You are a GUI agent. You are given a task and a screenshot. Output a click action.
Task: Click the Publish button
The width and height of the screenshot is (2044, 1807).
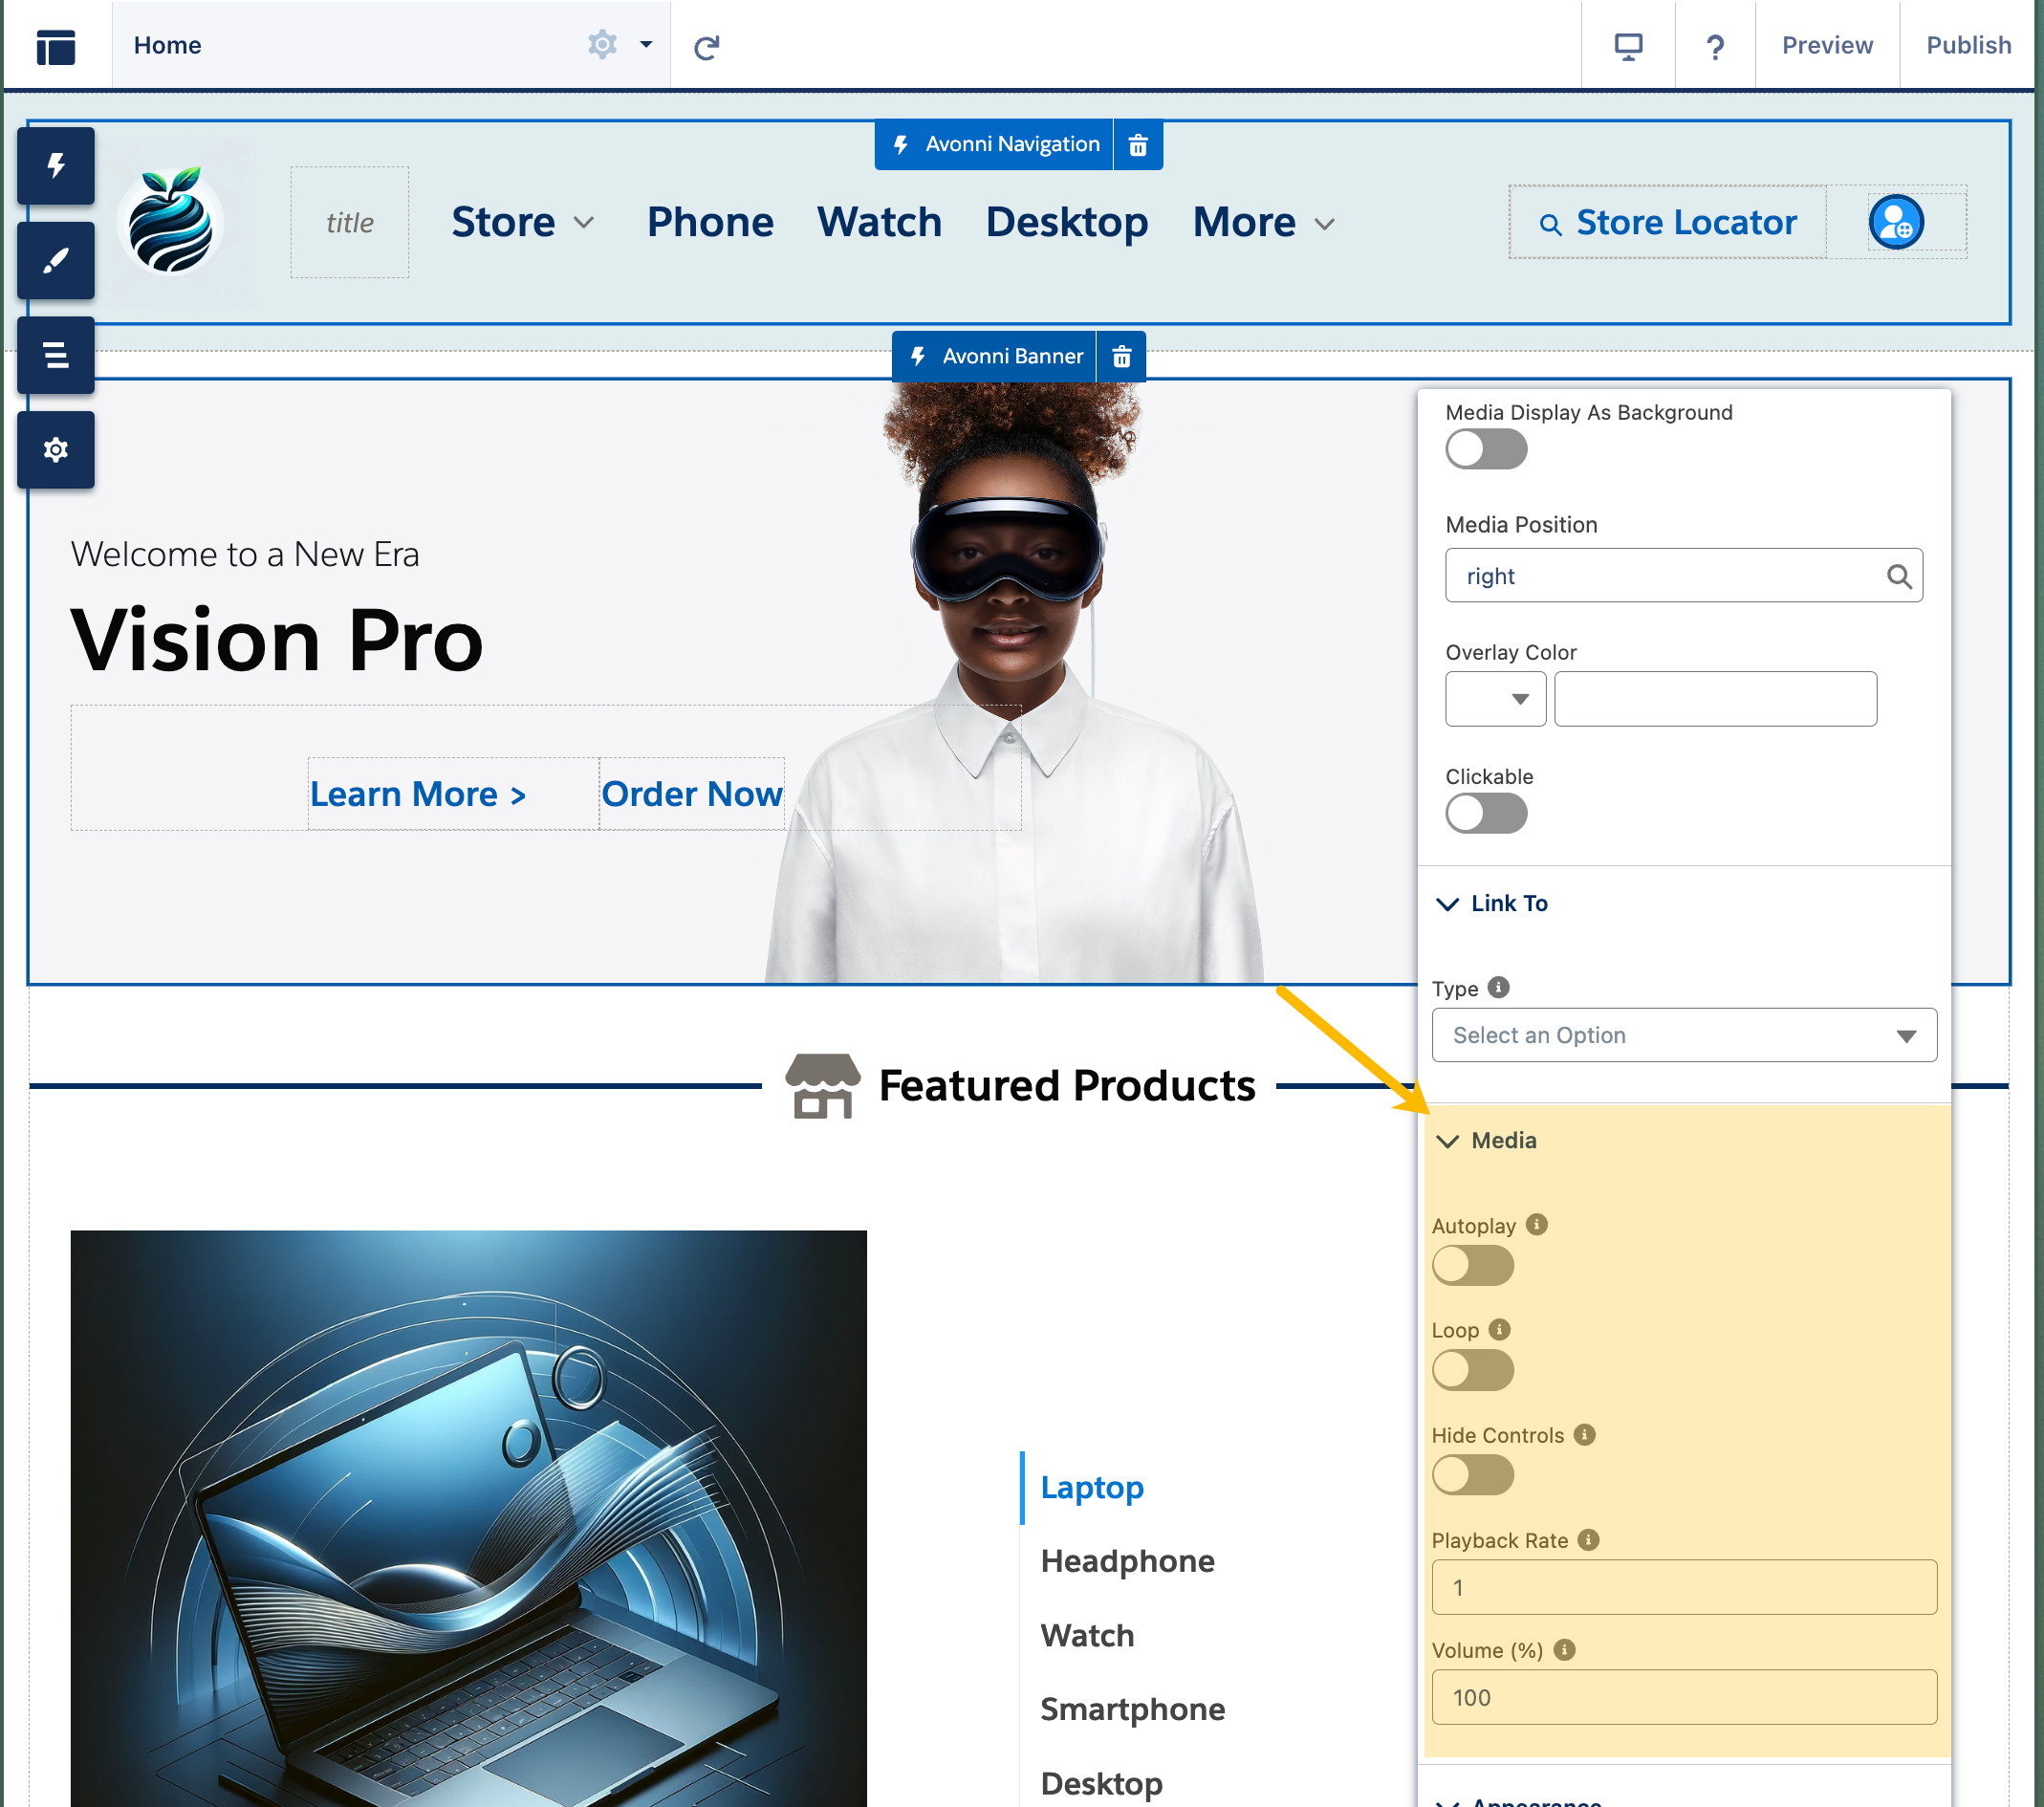[1967, 46]
